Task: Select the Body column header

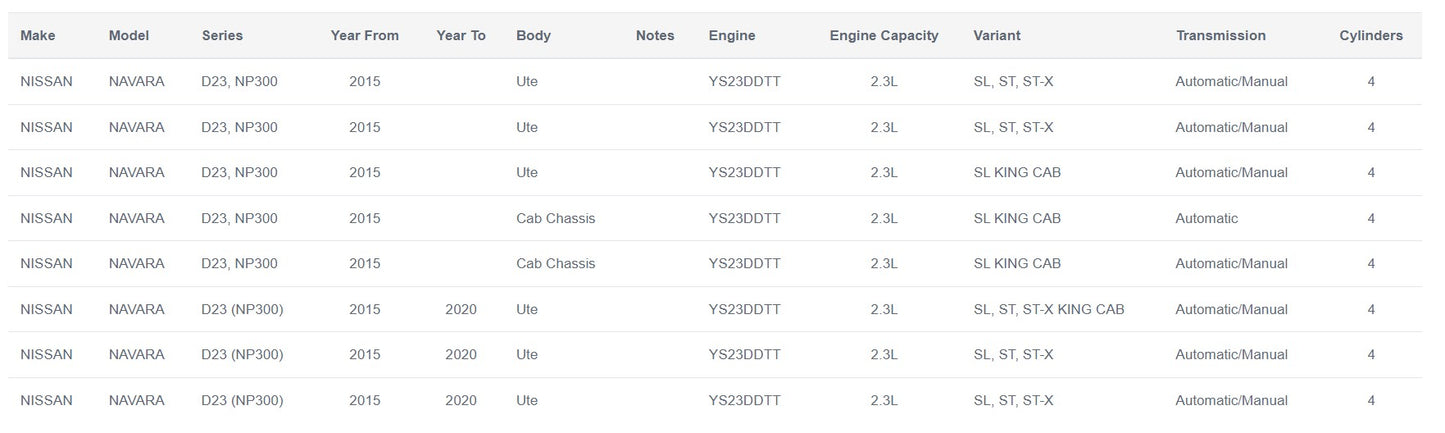Action: [533, 36]
